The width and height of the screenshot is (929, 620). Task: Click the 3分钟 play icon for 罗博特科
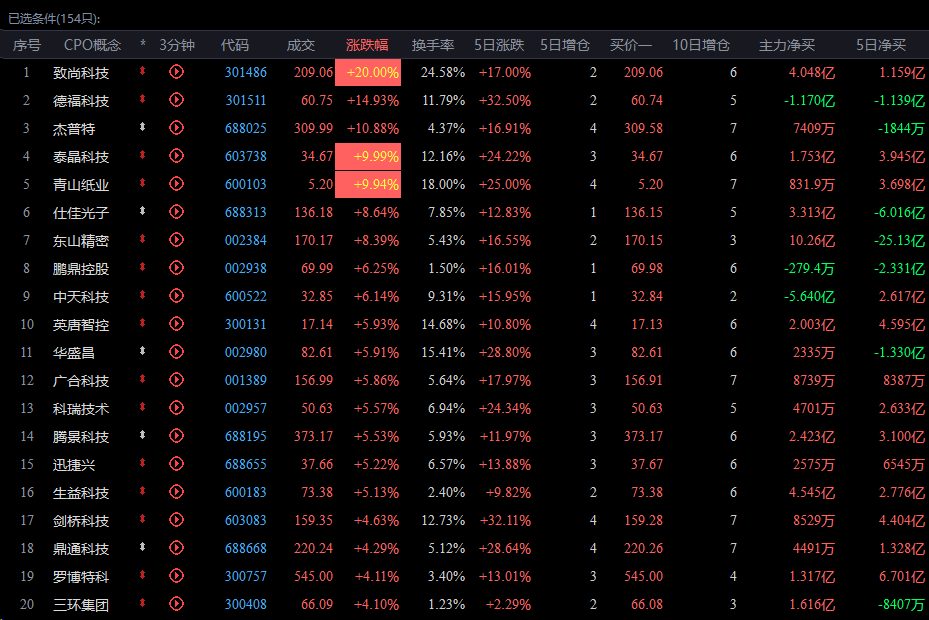177,576
